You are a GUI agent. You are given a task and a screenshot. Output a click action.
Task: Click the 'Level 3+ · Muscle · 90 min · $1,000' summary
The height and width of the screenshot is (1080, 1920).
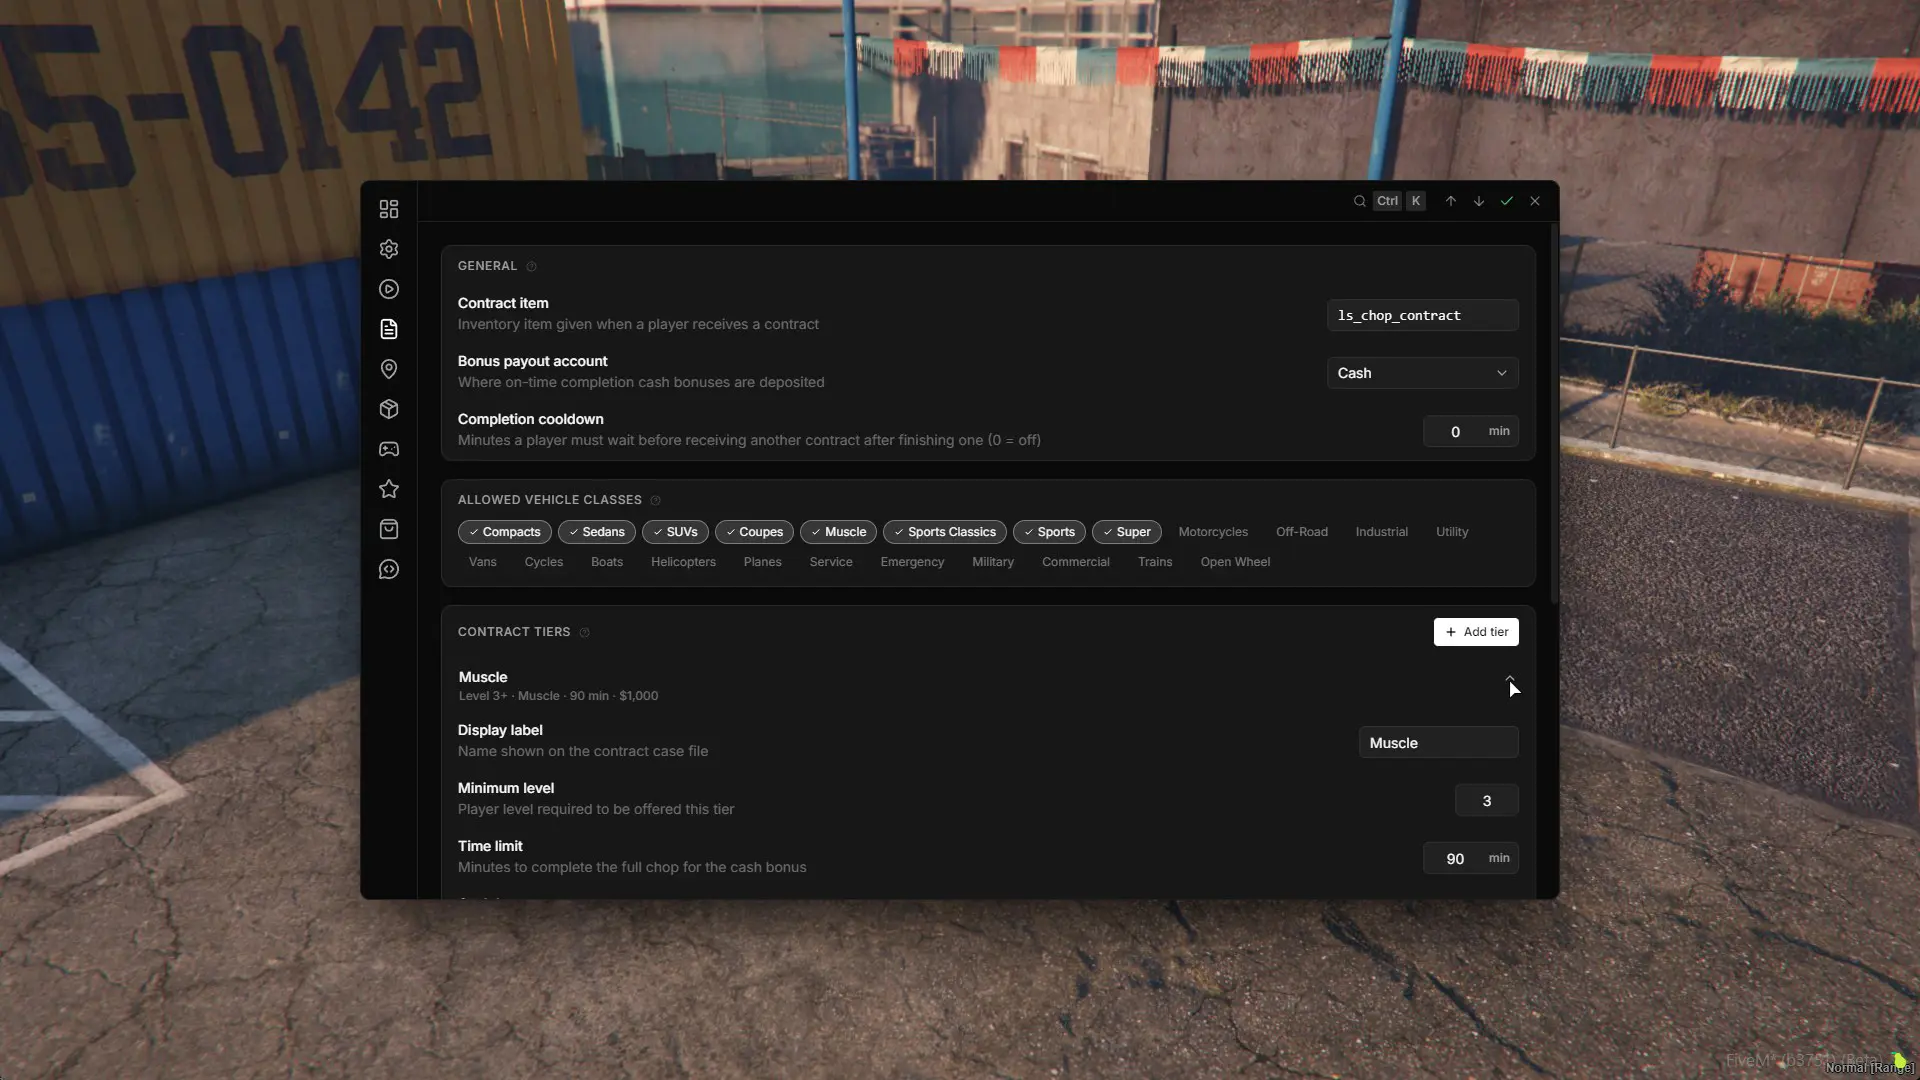point(558,696)
